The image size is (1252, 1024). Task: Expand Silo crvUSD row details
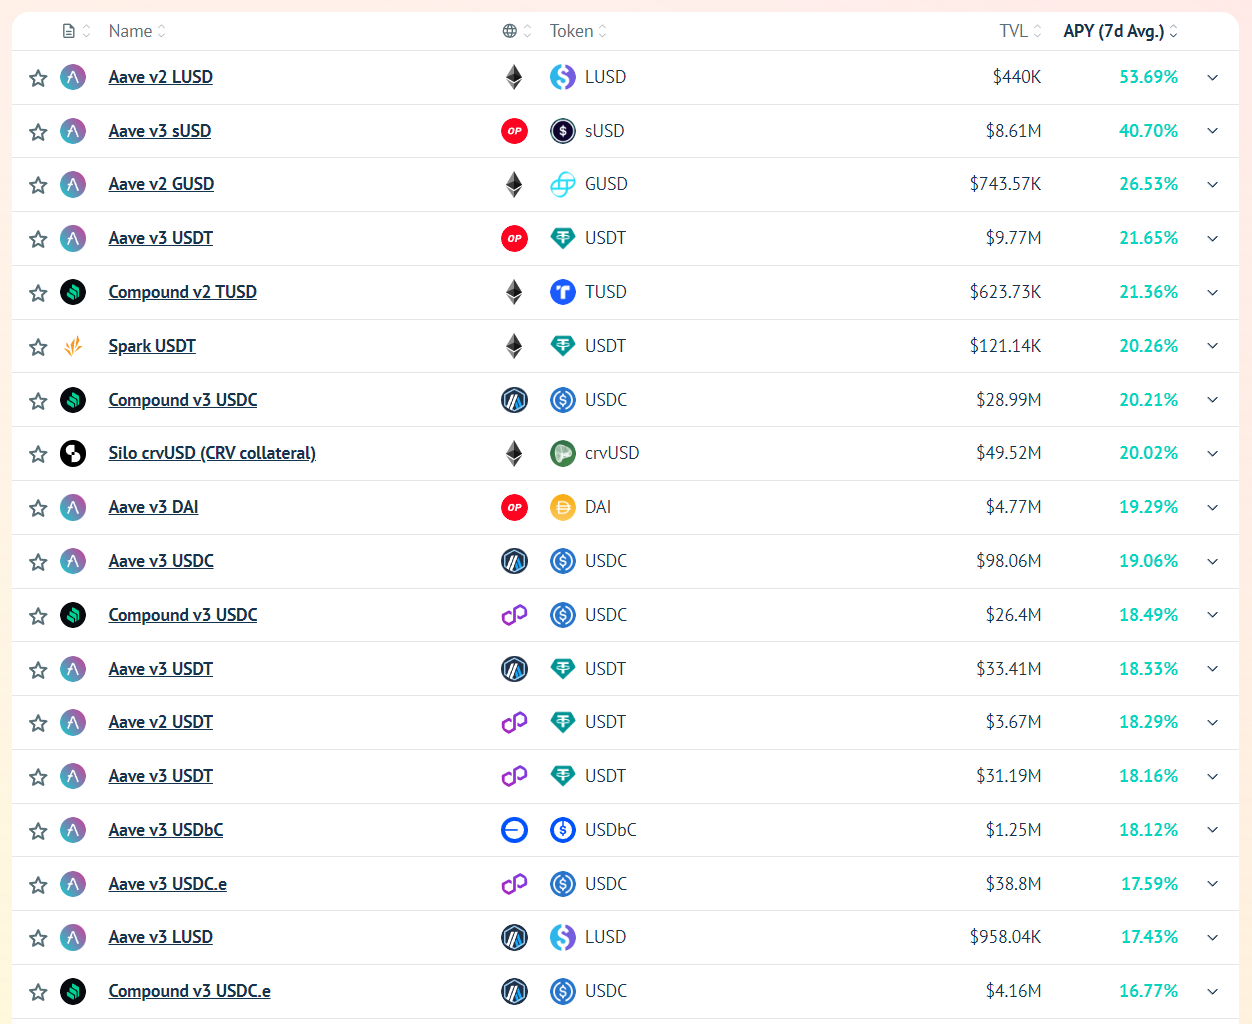[1212, 453]
